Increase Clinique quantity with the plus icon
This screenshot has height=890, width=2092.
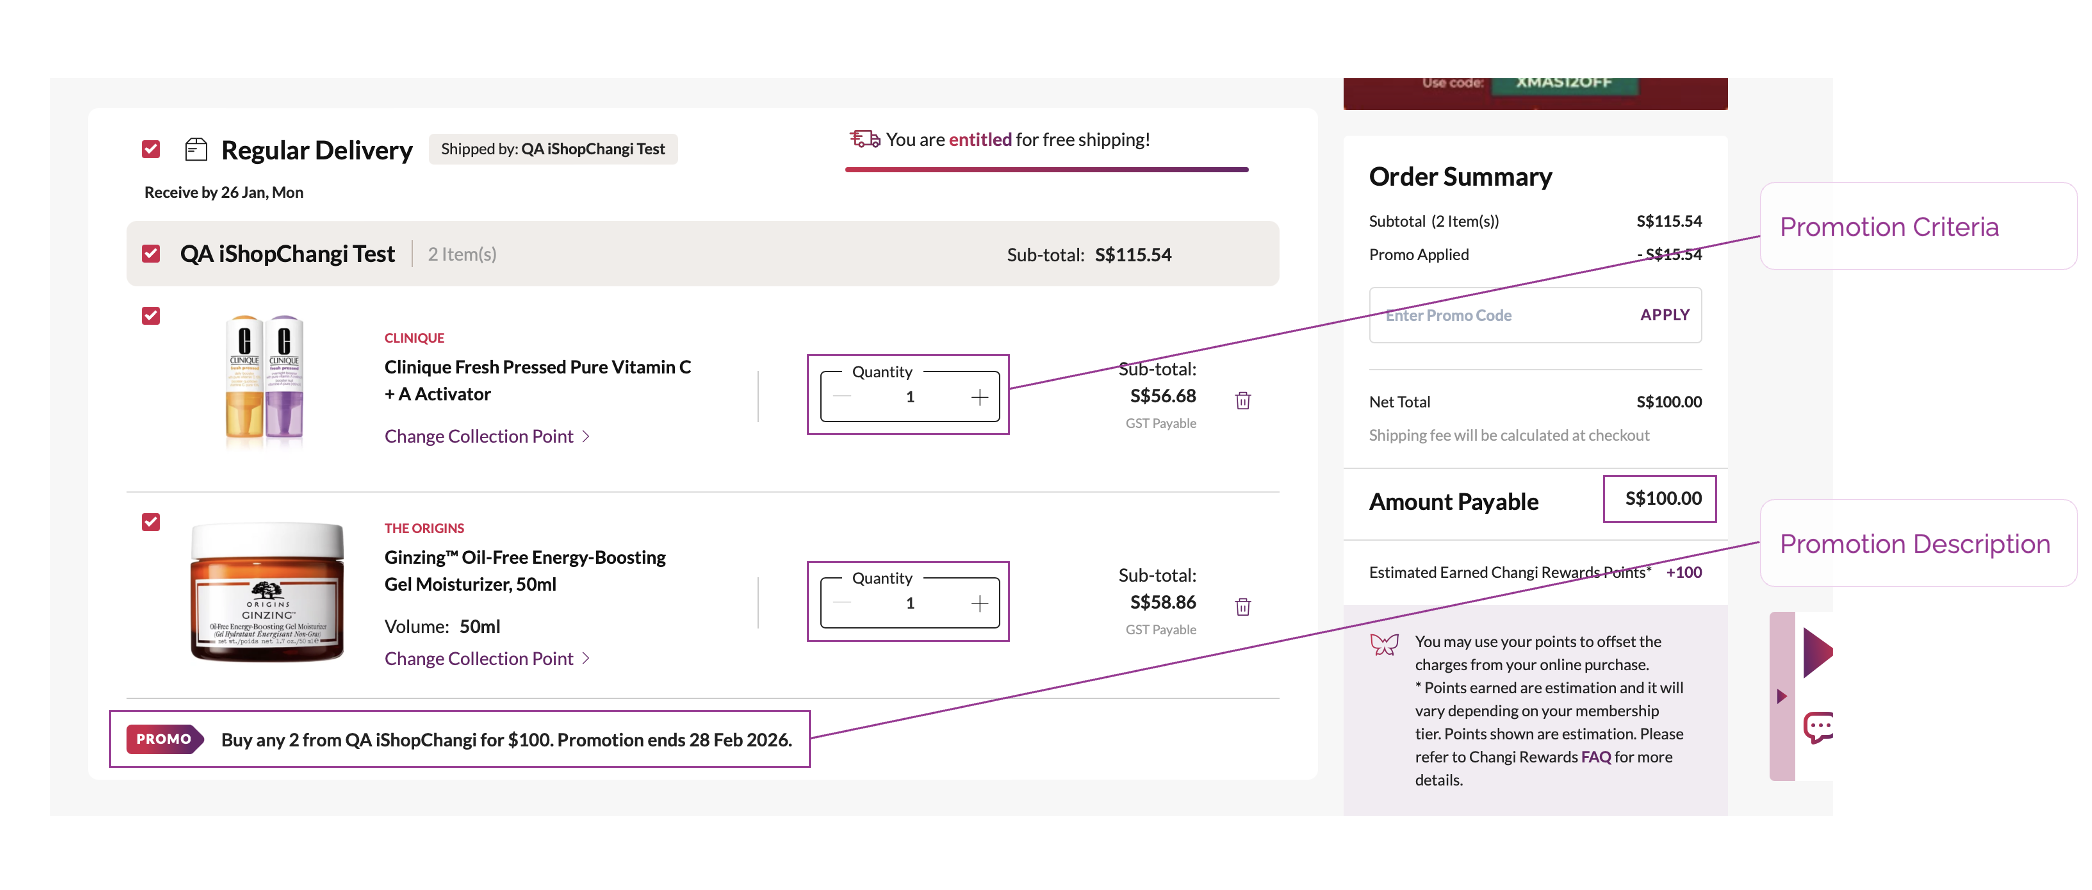pos(979,397)
